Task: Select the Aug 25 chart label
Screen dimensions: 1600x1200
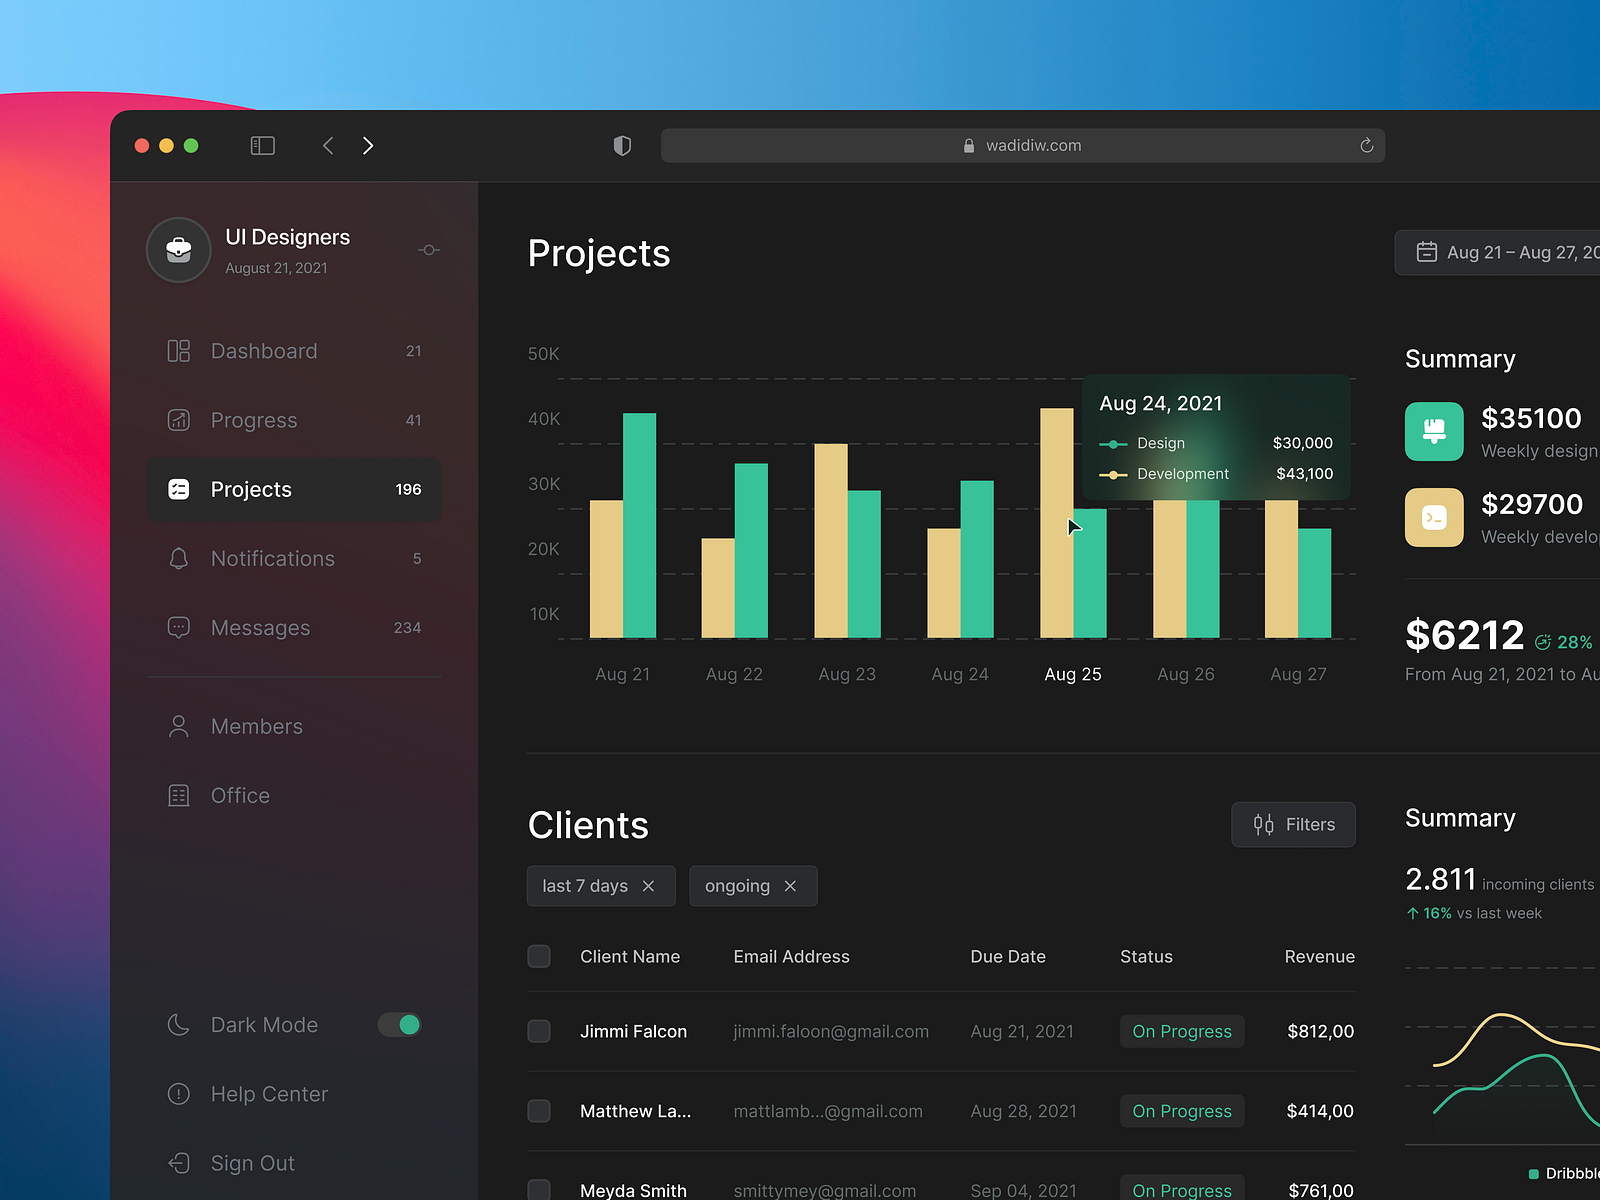Action: coord(1073,674)
